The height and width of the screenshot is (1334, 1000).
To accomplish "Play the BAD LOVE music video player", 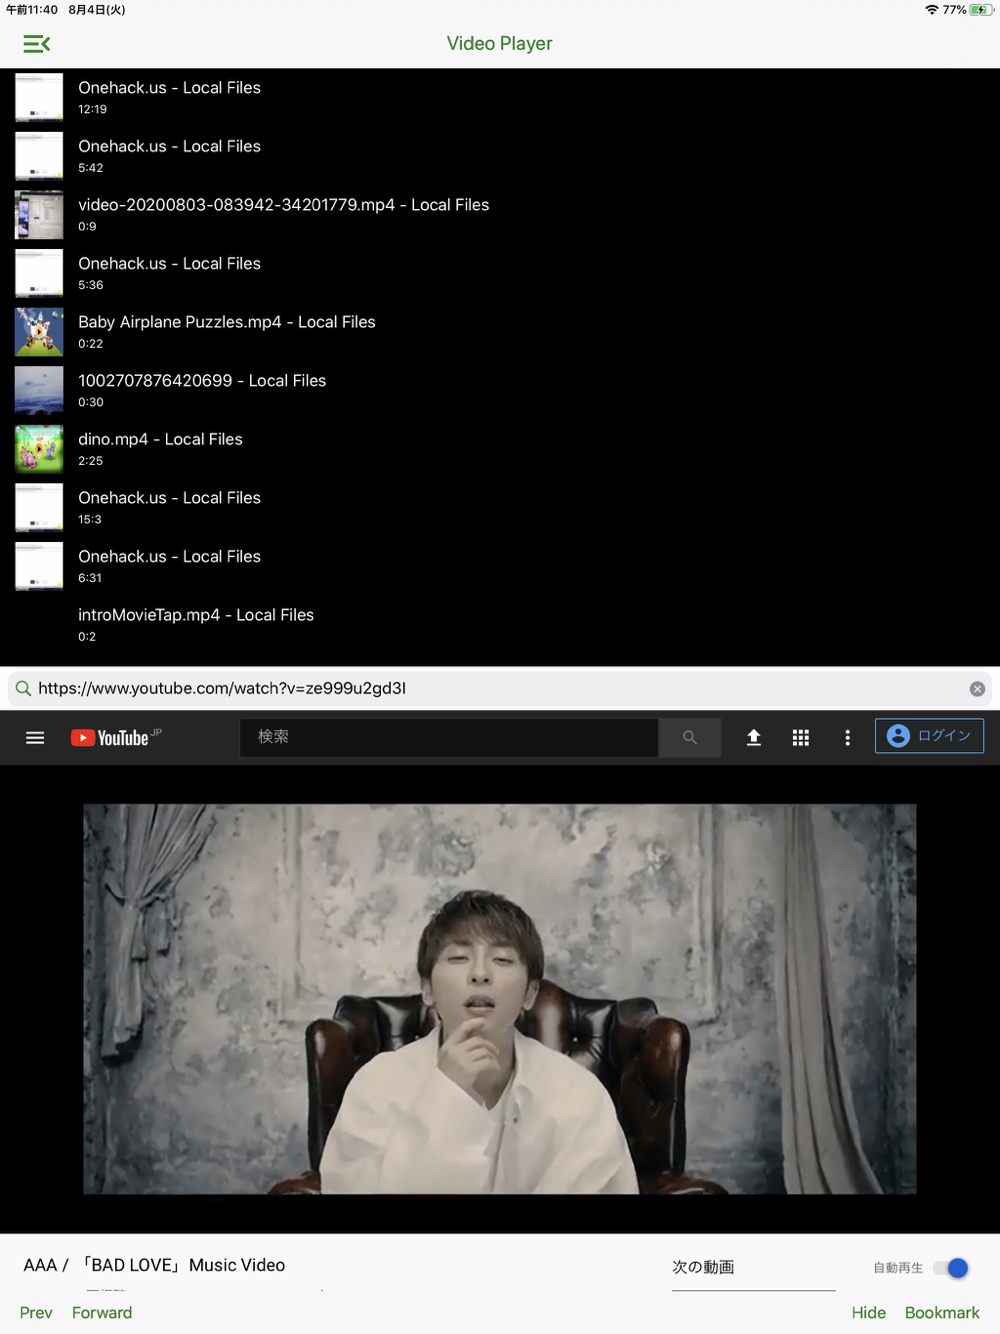I will [500, 999].
